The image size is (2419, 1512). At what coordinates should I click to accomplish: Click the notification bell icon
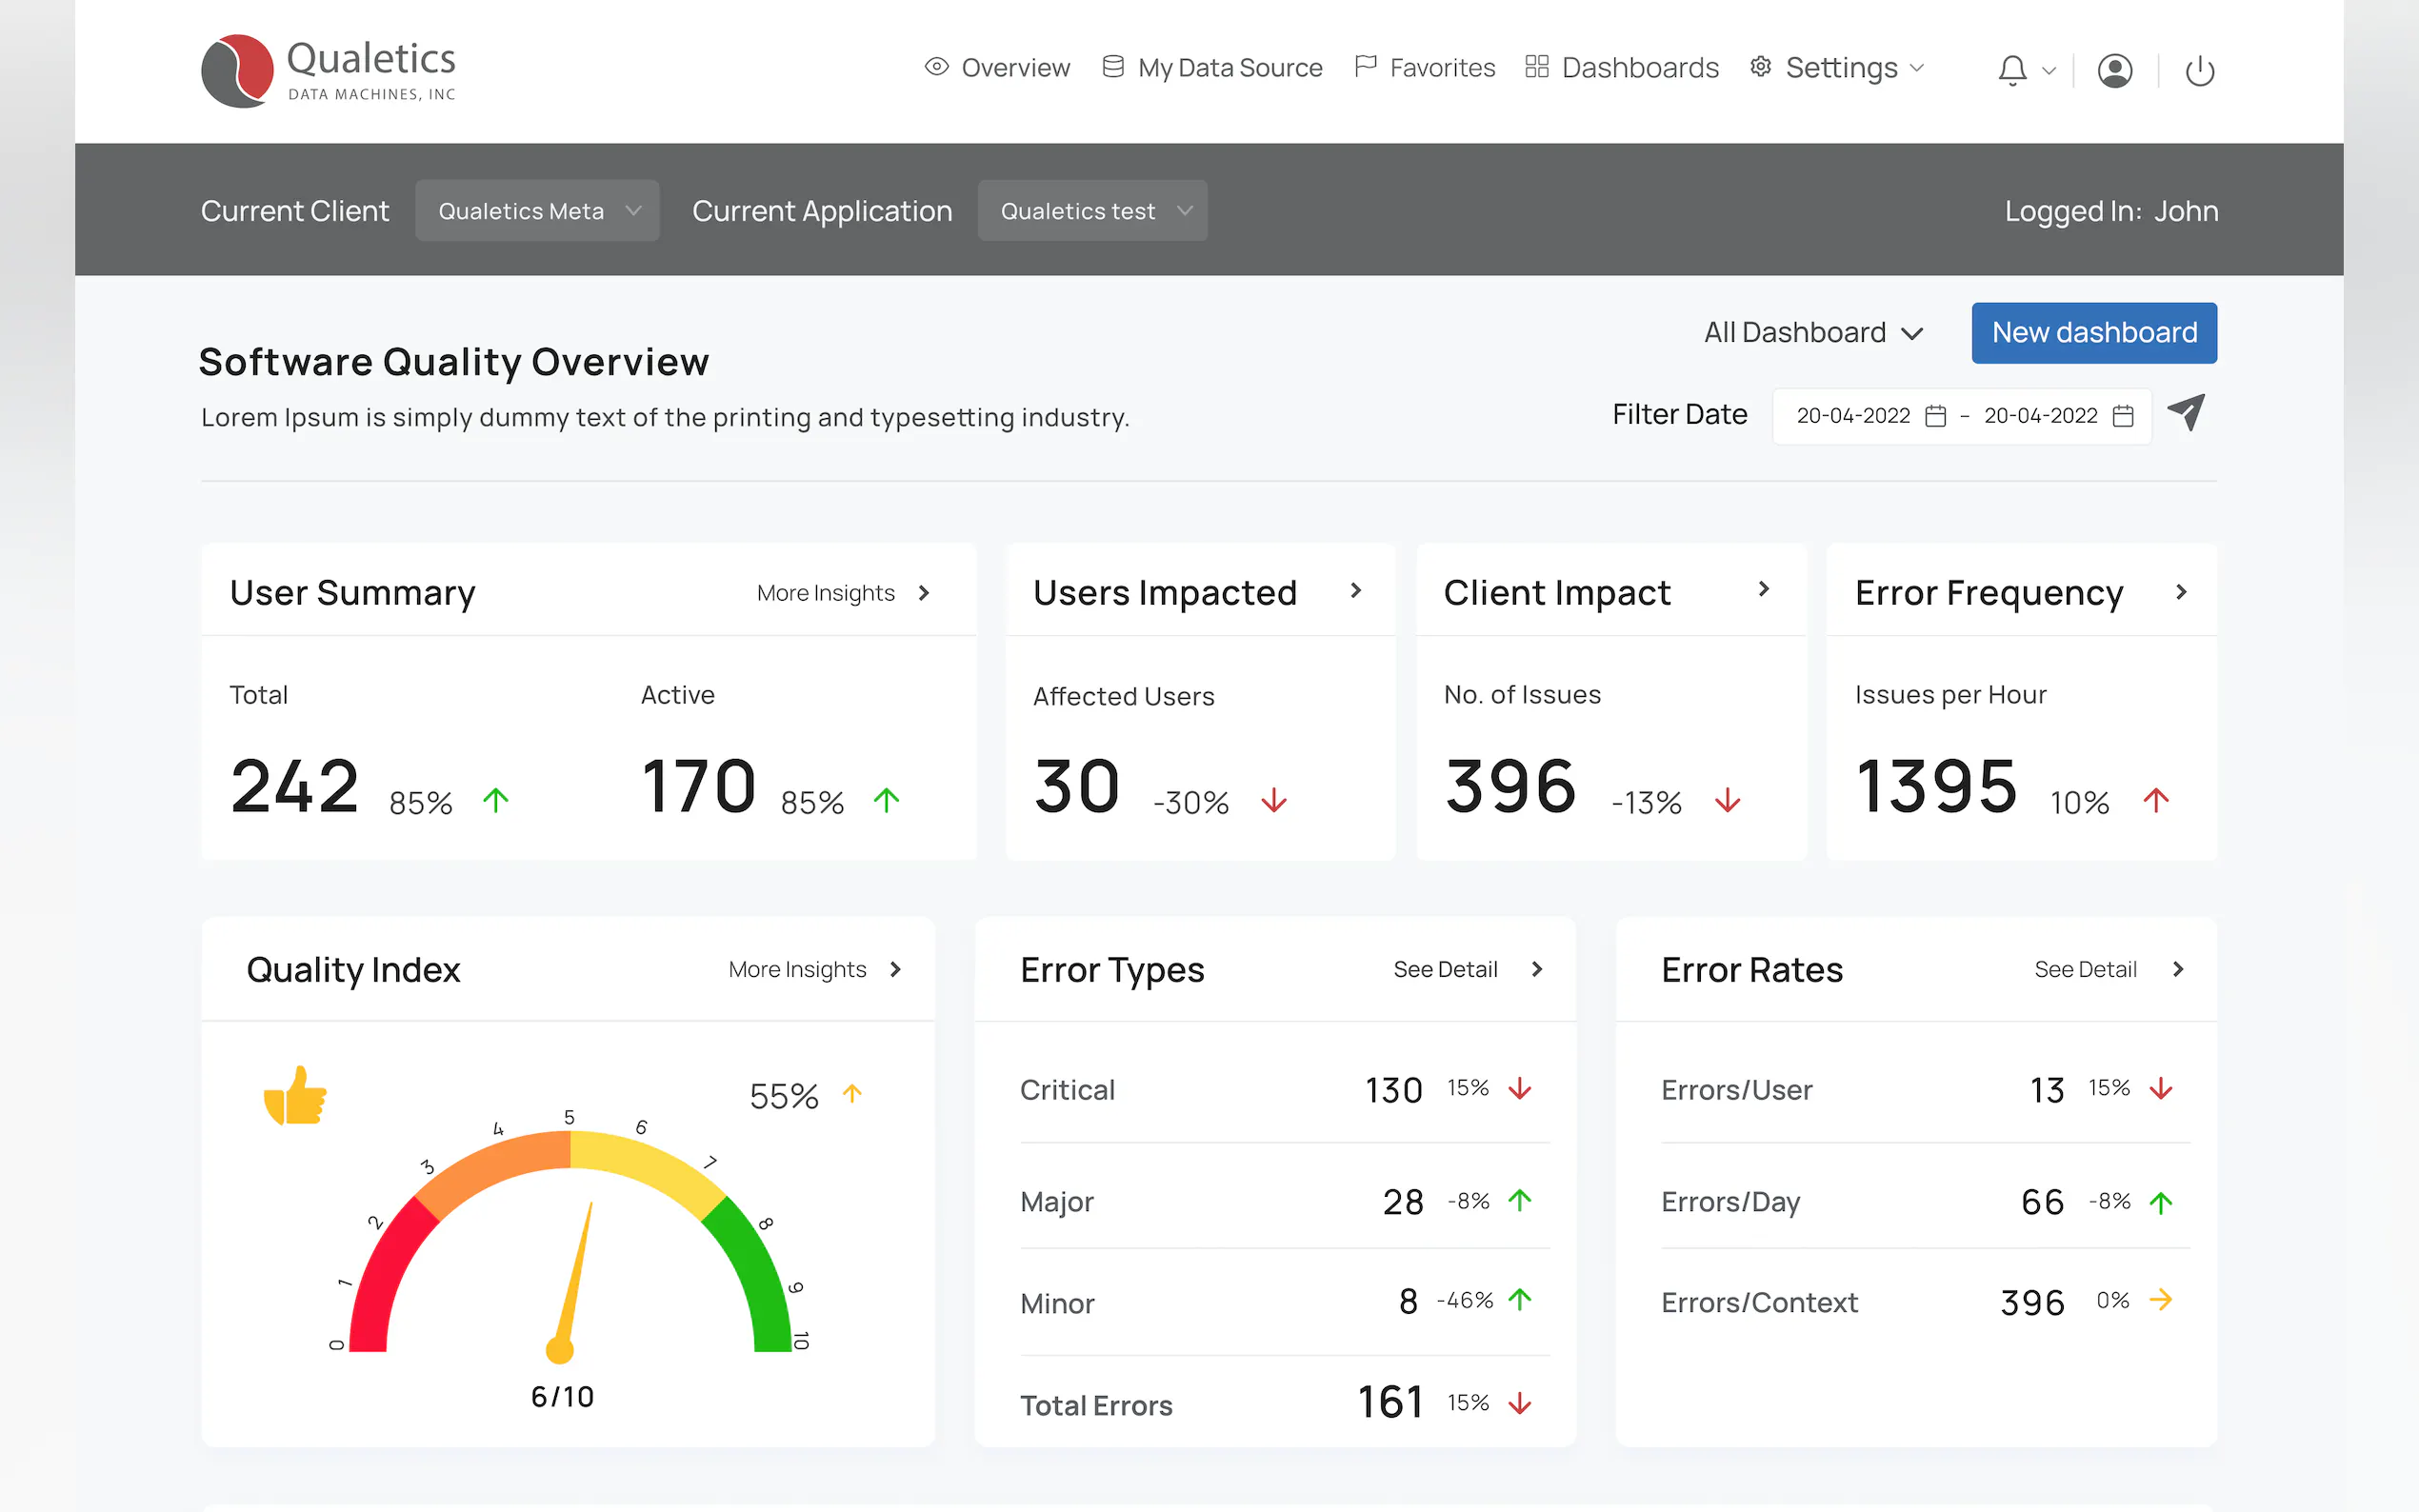(x=2012, y=70)
